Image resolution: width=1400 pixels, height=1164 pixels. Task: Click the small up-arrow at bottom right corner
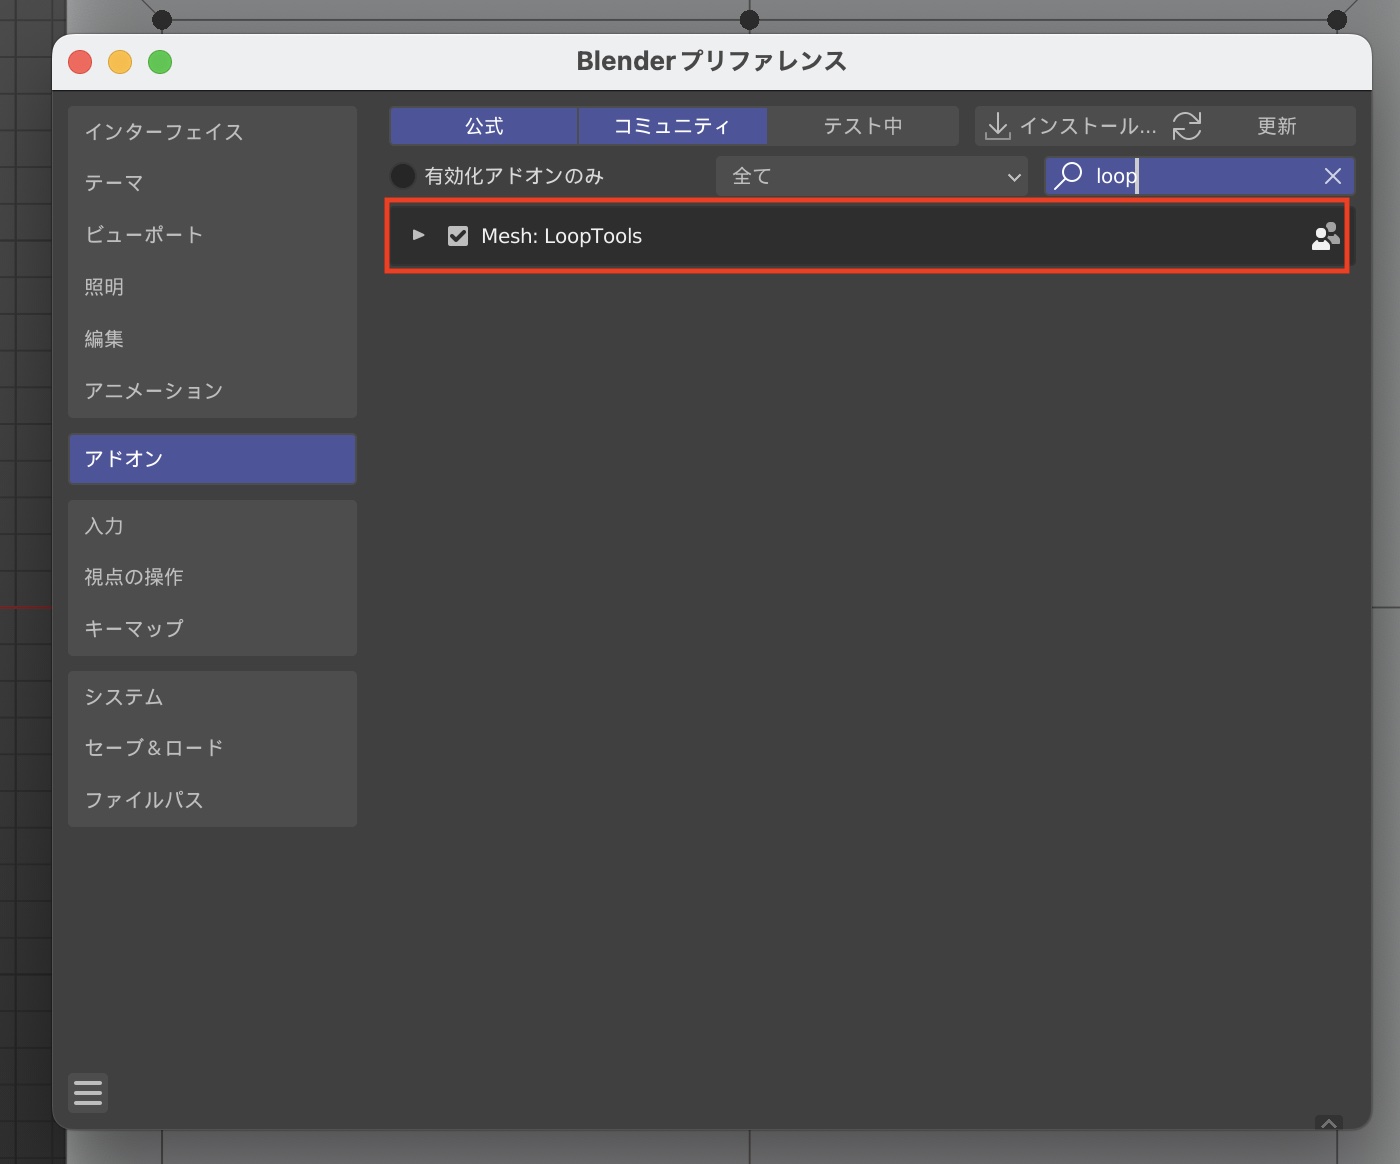[1328, 1123]
